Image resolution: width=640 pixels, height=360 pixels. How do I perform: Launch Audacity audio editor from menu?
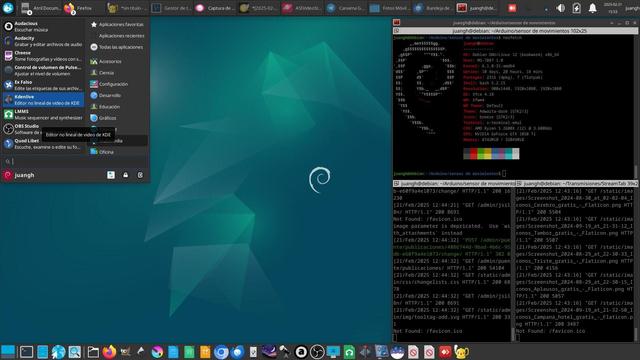[x=43, y=41]
